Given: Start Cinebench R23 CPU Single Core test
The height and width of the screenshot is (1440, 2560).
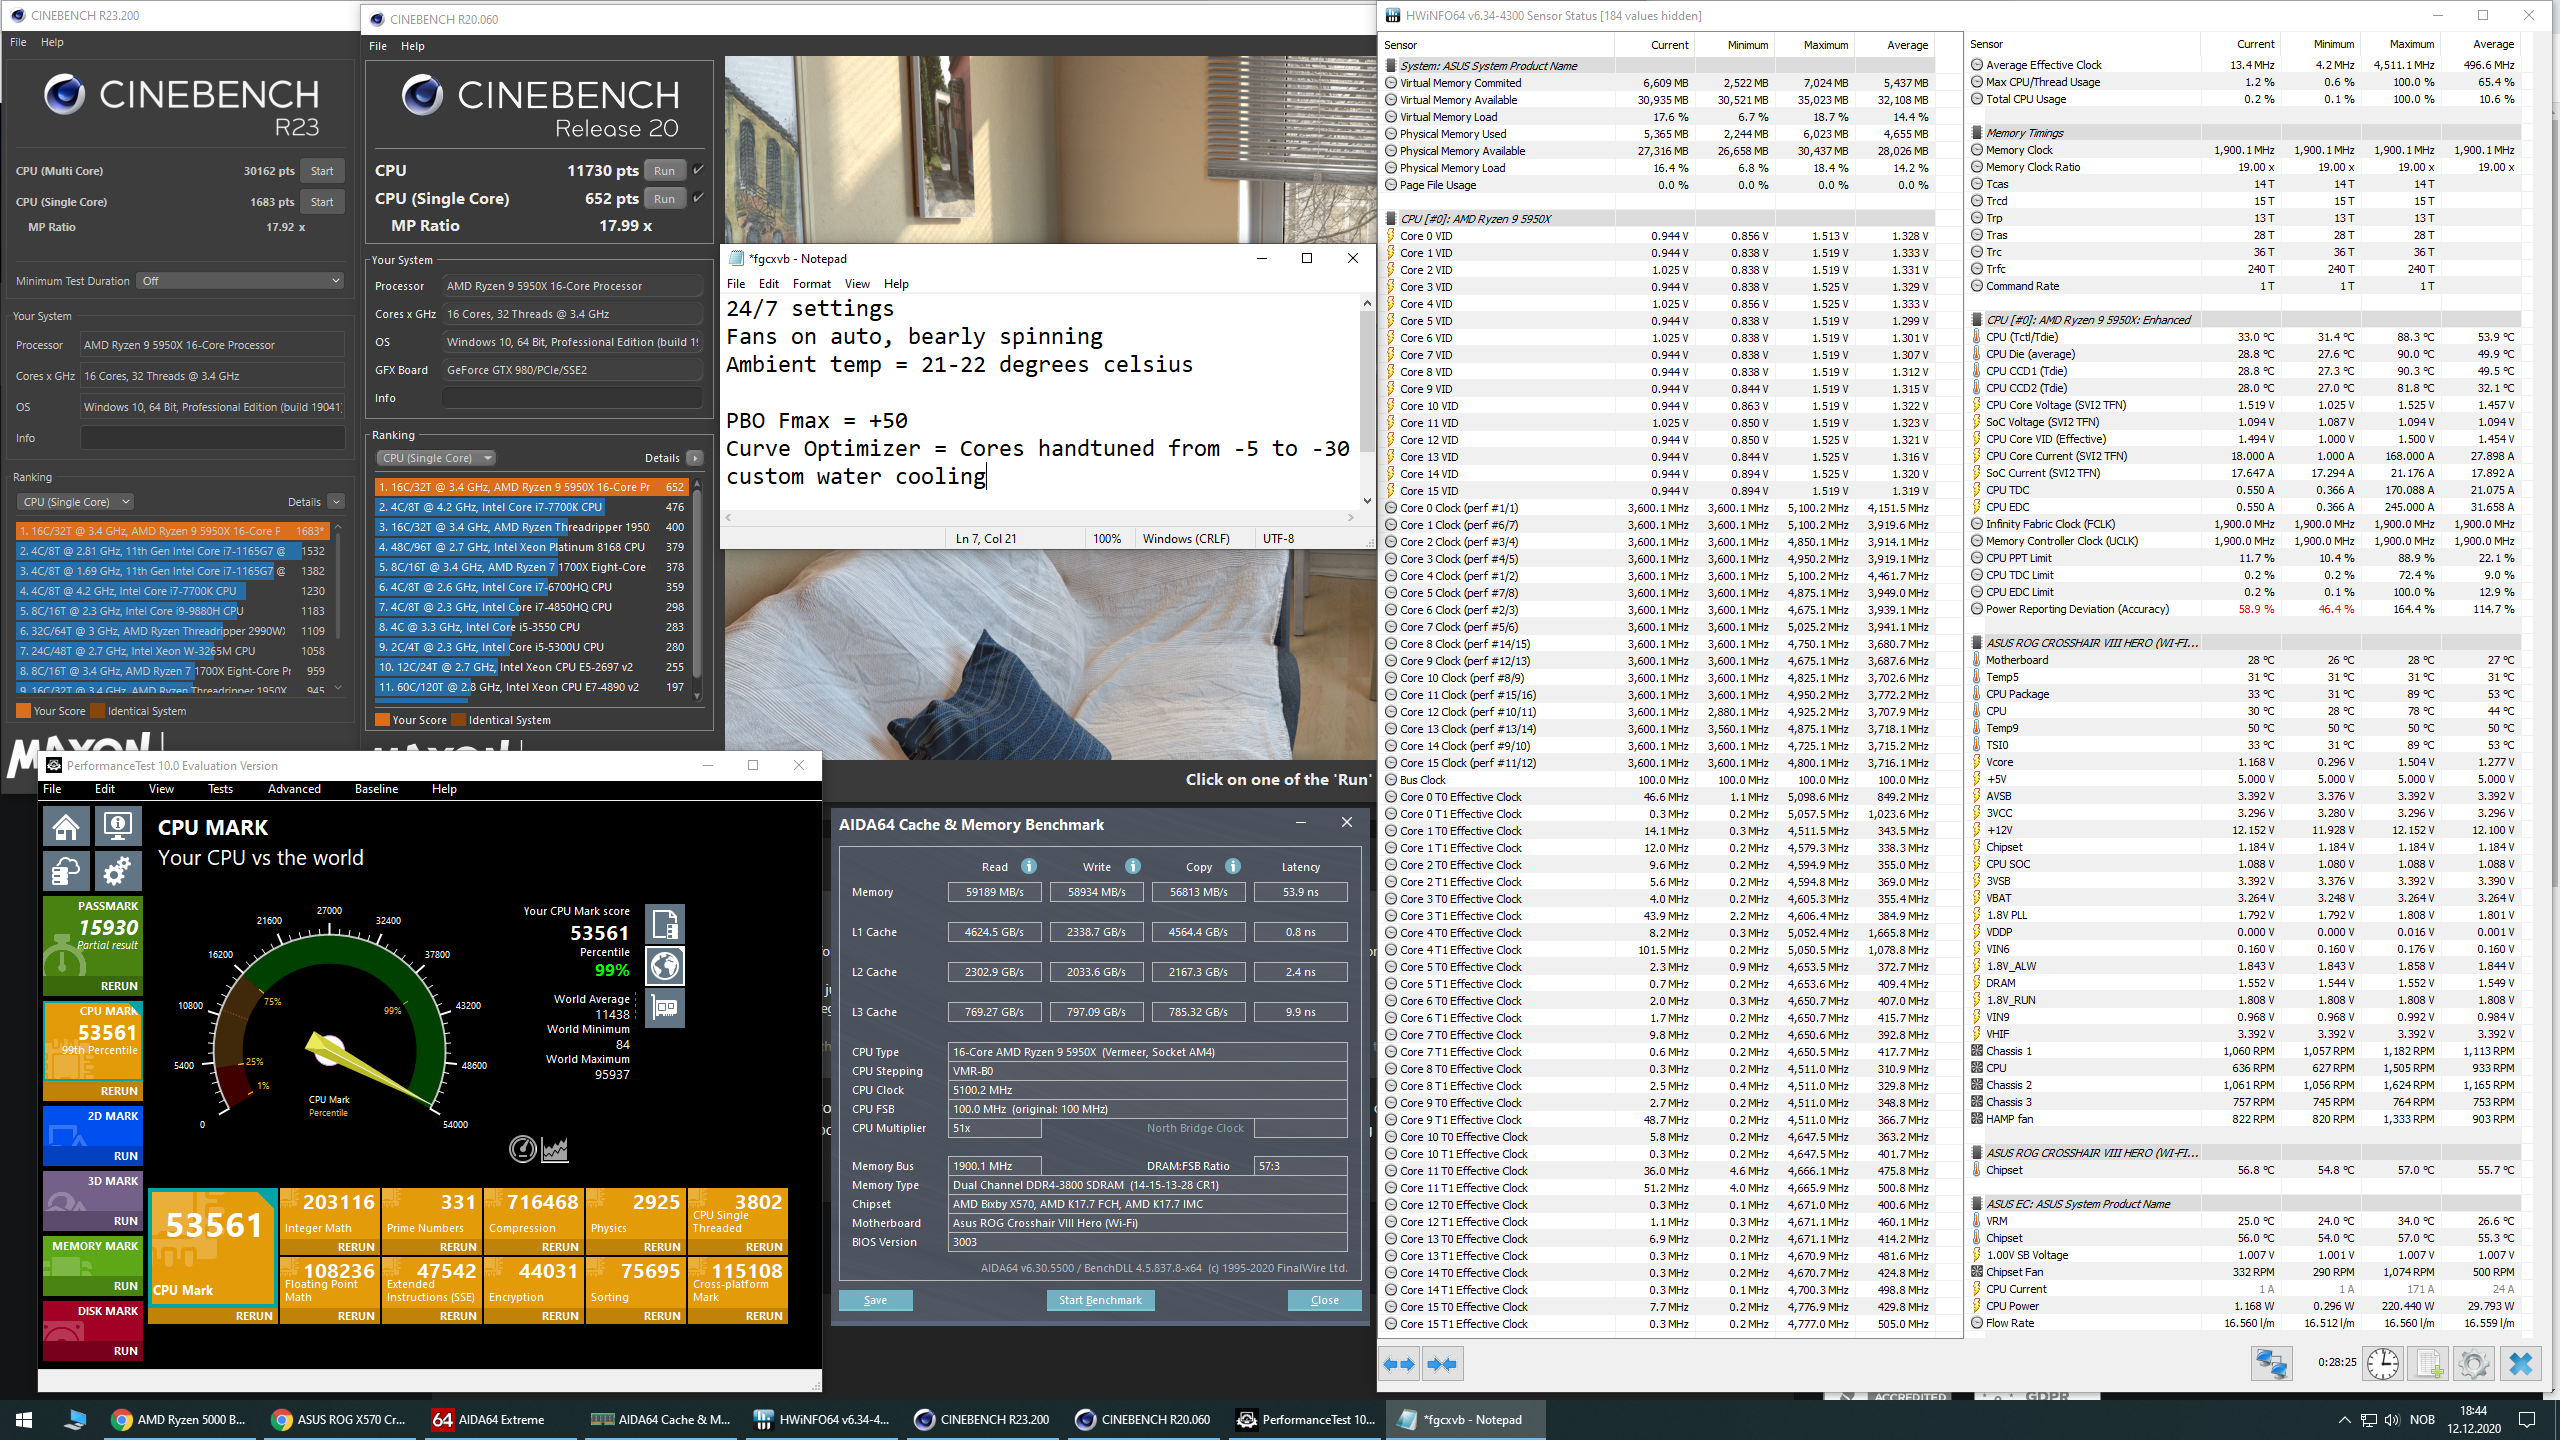Looking at the screenshot, I should click(322, 202).
